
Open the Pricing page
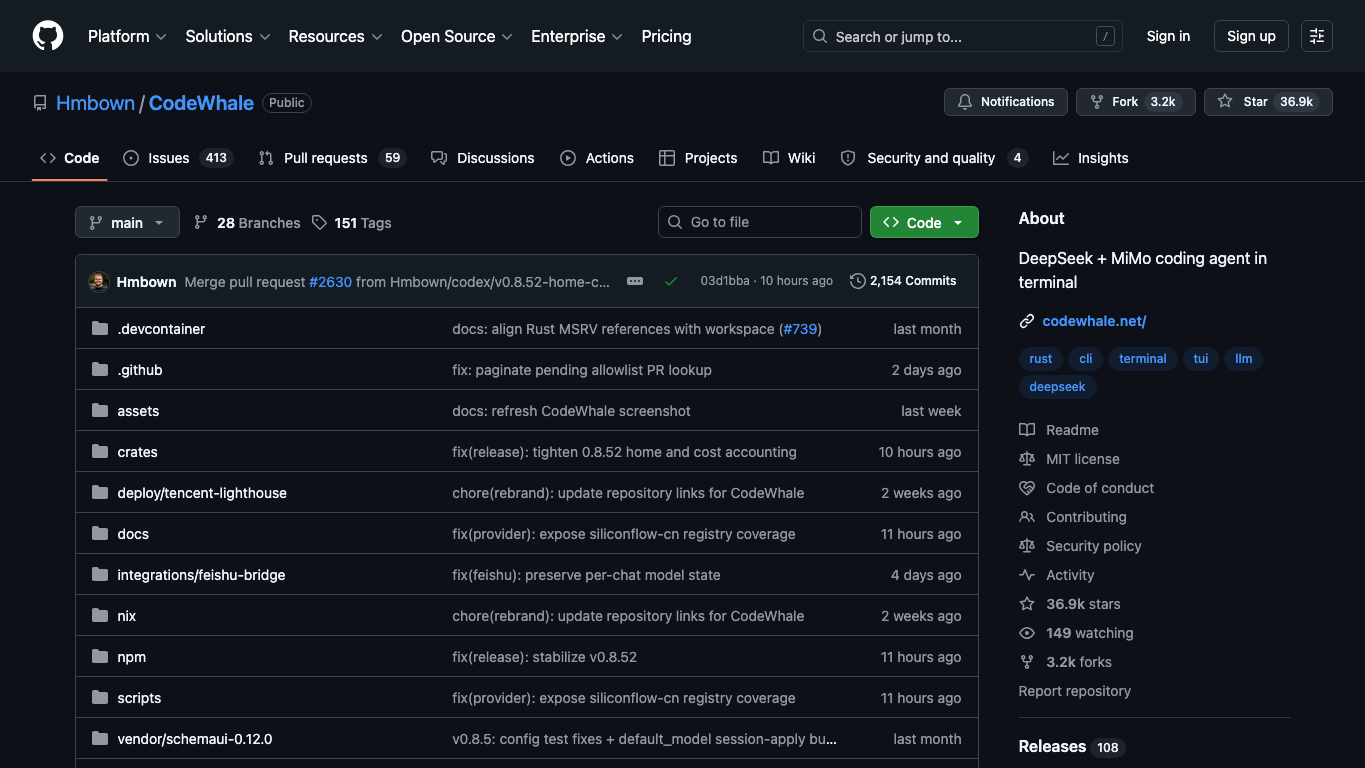[x=666, y=36]
